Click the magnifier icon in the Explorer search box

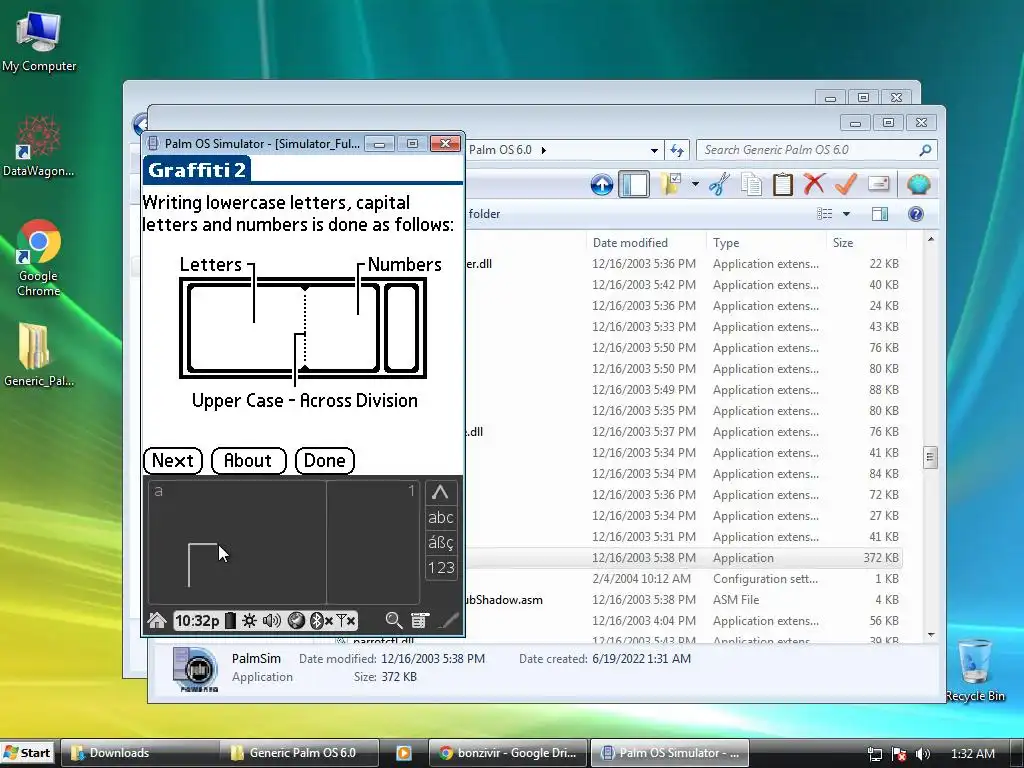[x=925, y=150]
